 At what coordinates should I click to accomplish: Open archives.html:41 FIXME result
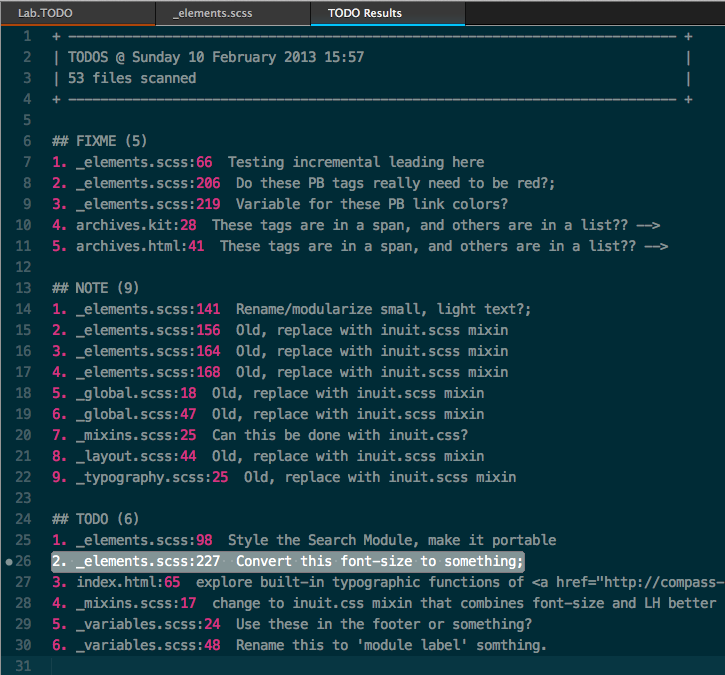140,246
